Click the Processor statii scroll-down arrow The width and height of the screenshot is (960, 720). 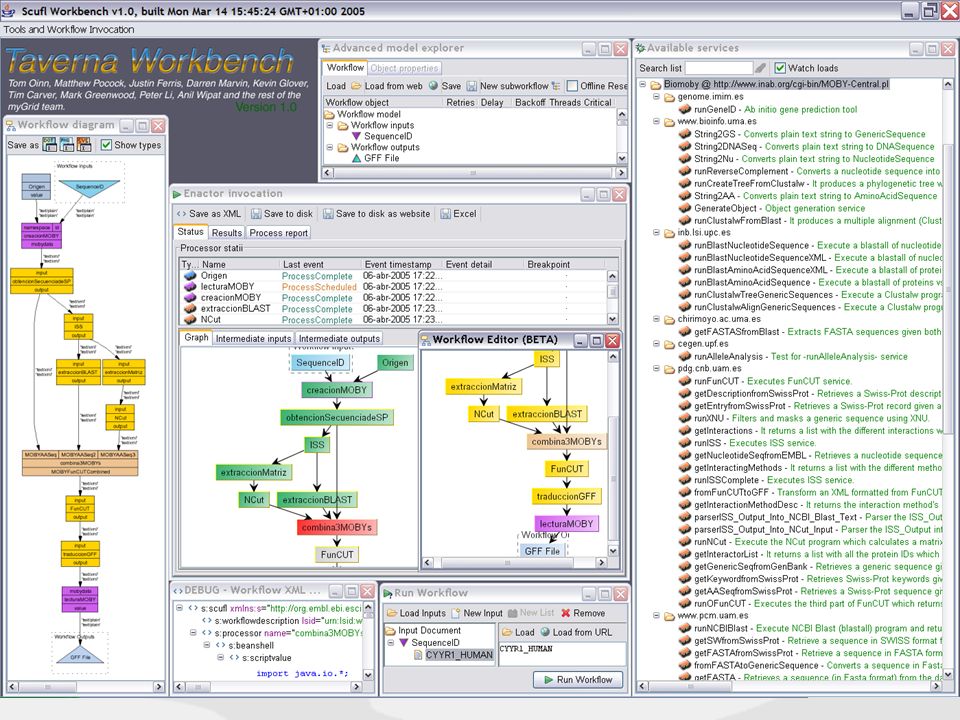pos(612,319)
